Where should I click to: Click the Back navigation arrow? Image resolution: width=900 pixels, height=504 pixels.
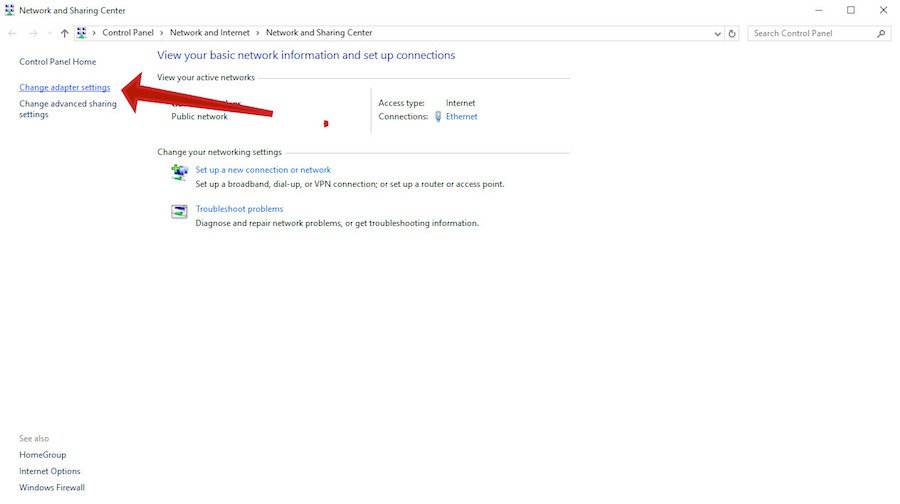13,33
